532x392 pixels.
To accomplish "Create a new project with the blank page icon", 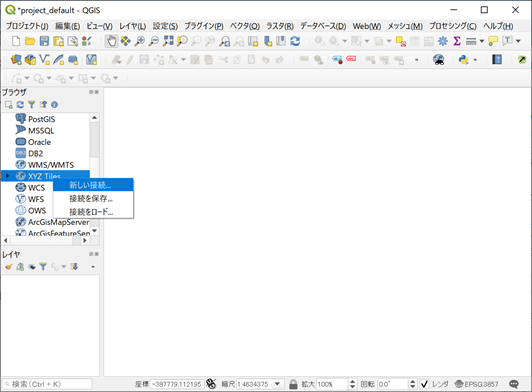I will pos(16,41).
